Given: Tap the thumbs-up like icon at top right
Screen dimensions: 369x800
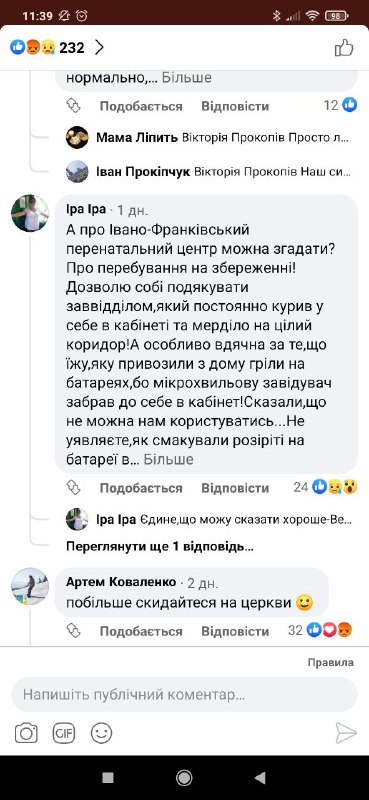Looking at the screenshot, I should point(344,48).
